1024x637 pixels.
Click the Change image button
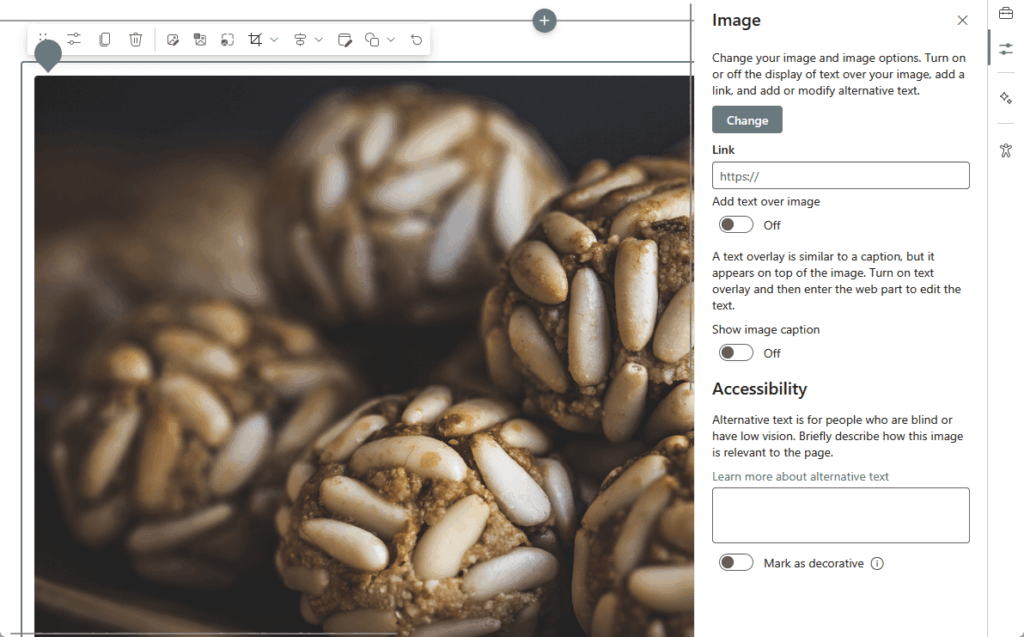(x=746, y=120)
